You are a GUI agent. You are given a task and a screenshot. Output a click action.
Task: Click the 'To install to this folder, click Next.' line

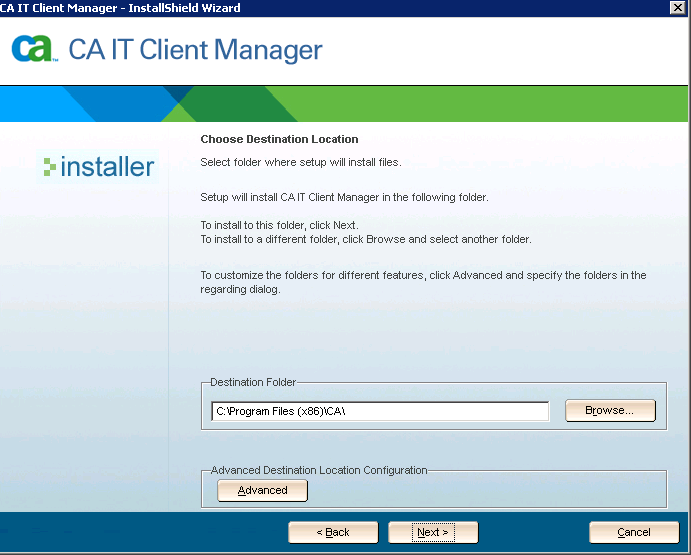(x=279, y=225)
